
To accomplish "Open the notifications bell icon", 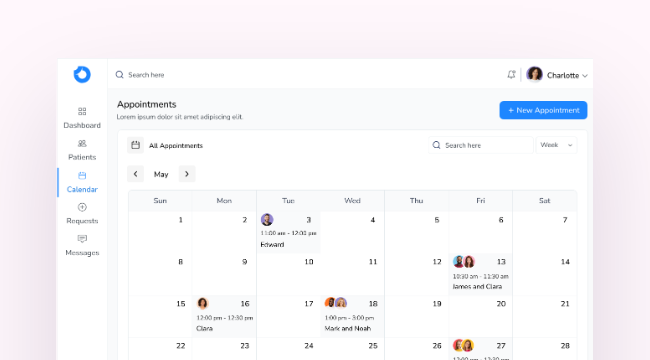I will point(511,75).
